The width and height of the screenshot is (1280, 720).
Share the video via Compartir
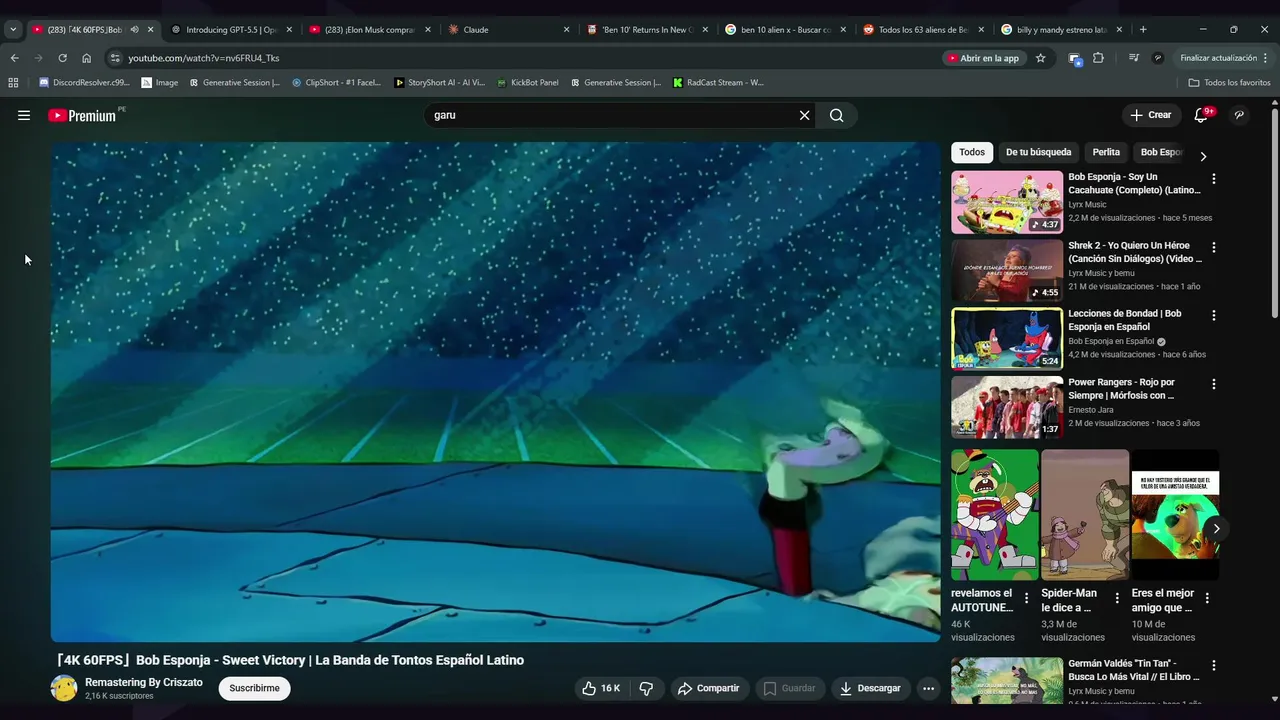click(708, 688)
